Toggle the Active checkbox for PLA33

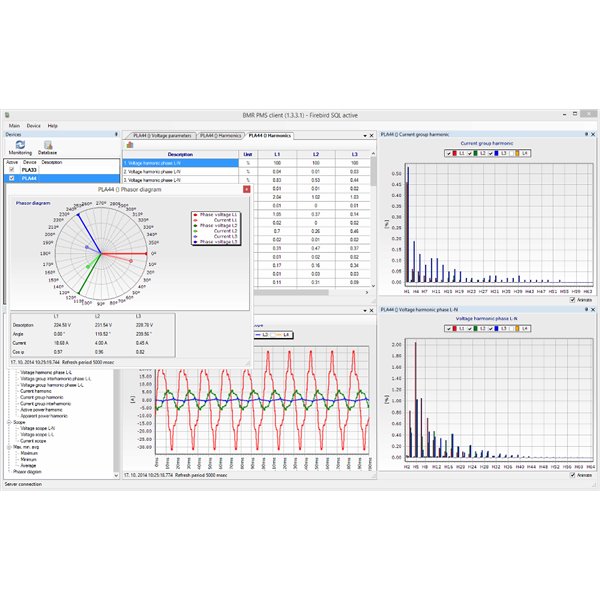tap(11, 170)
